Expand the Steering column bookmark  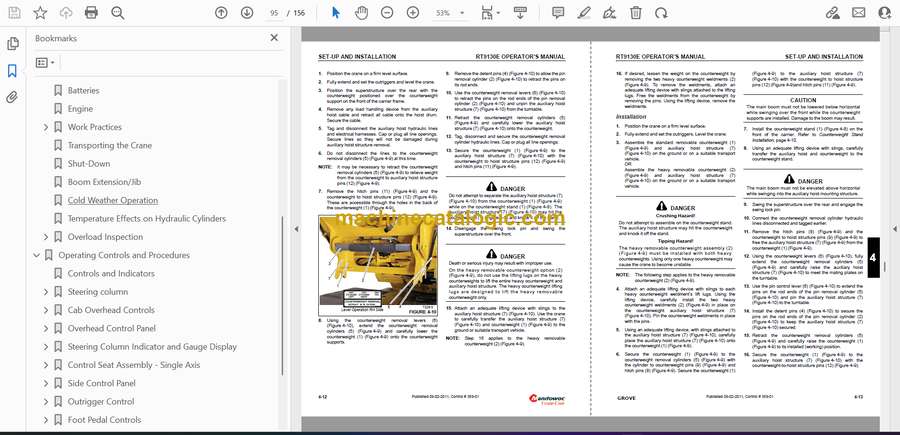click(46, 292)
